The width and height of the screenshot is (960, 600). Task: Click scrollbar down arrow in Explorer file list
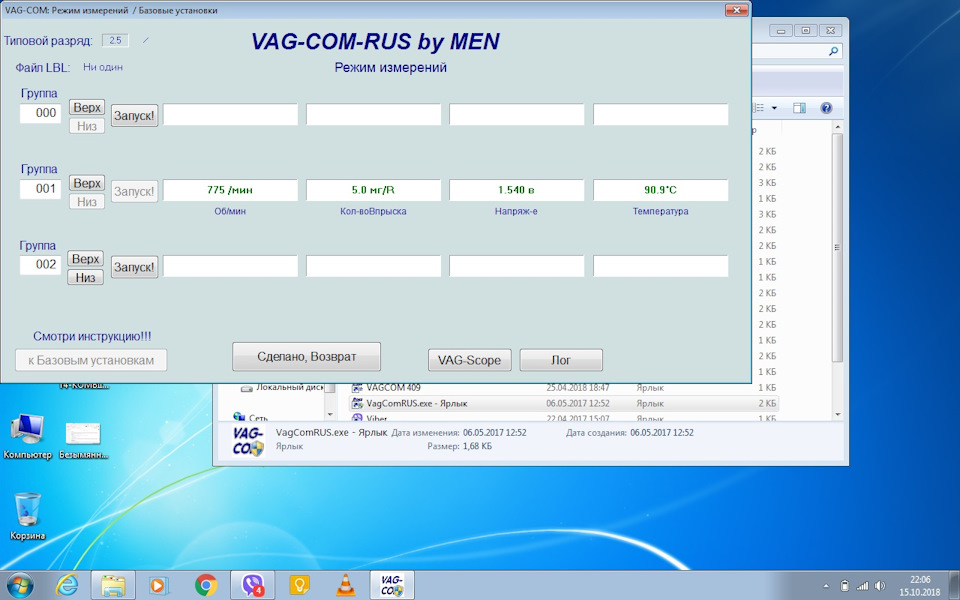pos(838,414)
